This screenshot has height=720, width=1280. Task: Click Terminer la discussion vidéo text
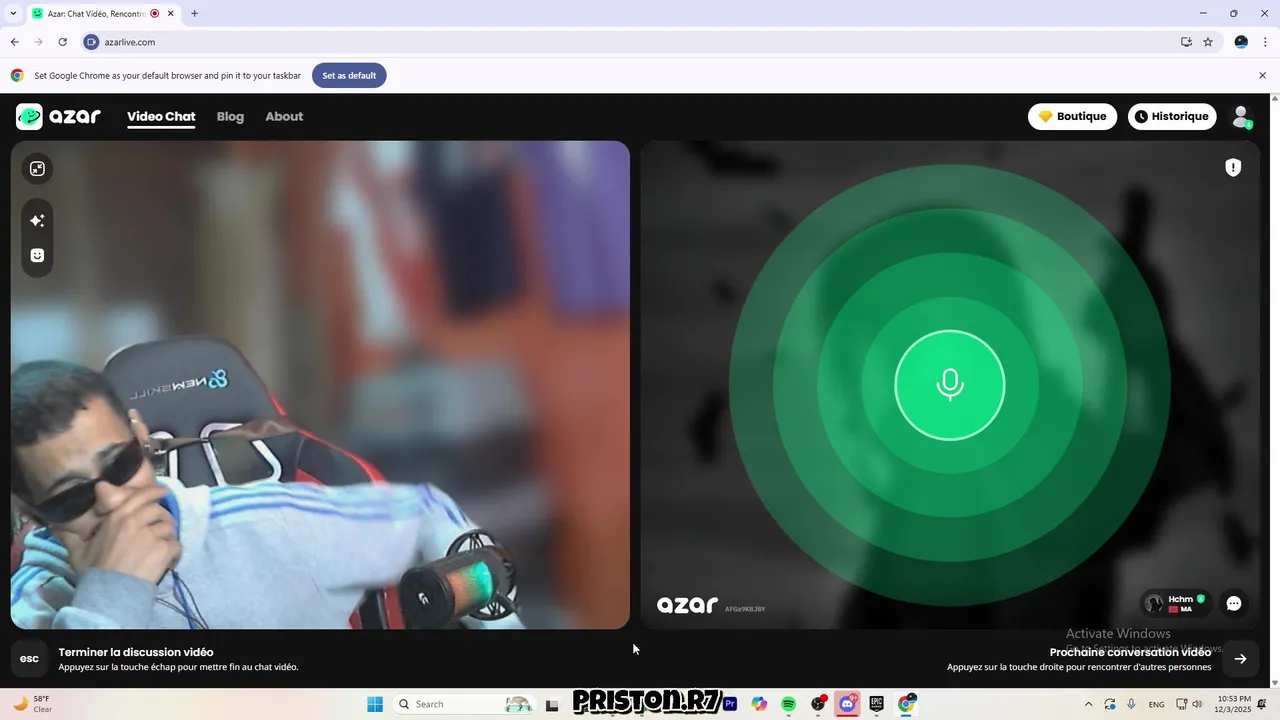point(136,652)
